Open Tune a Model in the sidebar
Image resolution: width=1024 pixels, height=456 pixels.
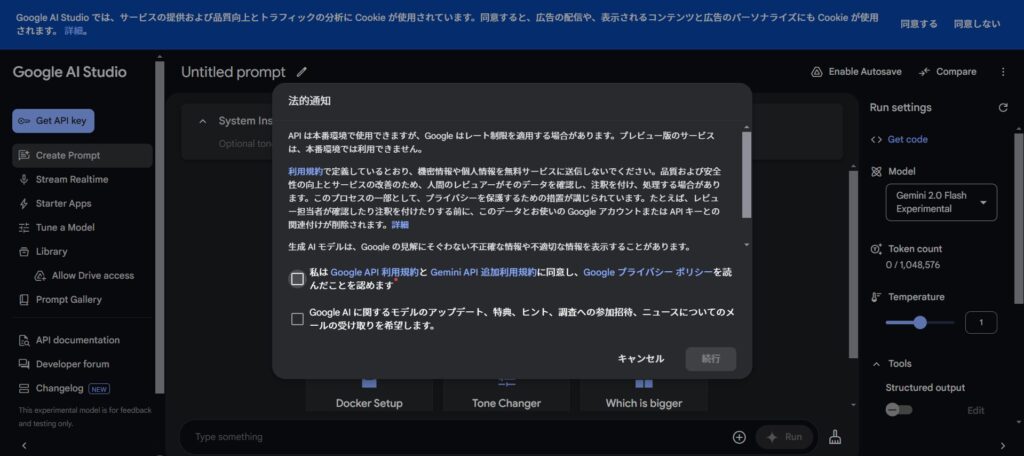click(82, 227)
